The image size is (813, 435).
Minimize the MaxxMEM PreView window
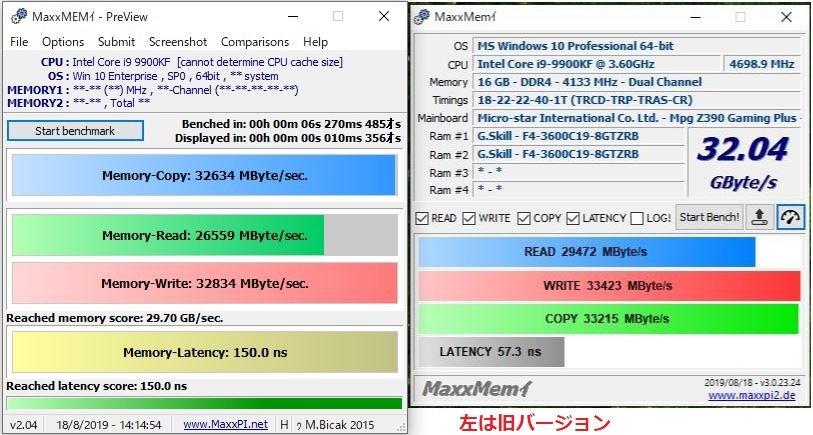click(x=293, y=17)
